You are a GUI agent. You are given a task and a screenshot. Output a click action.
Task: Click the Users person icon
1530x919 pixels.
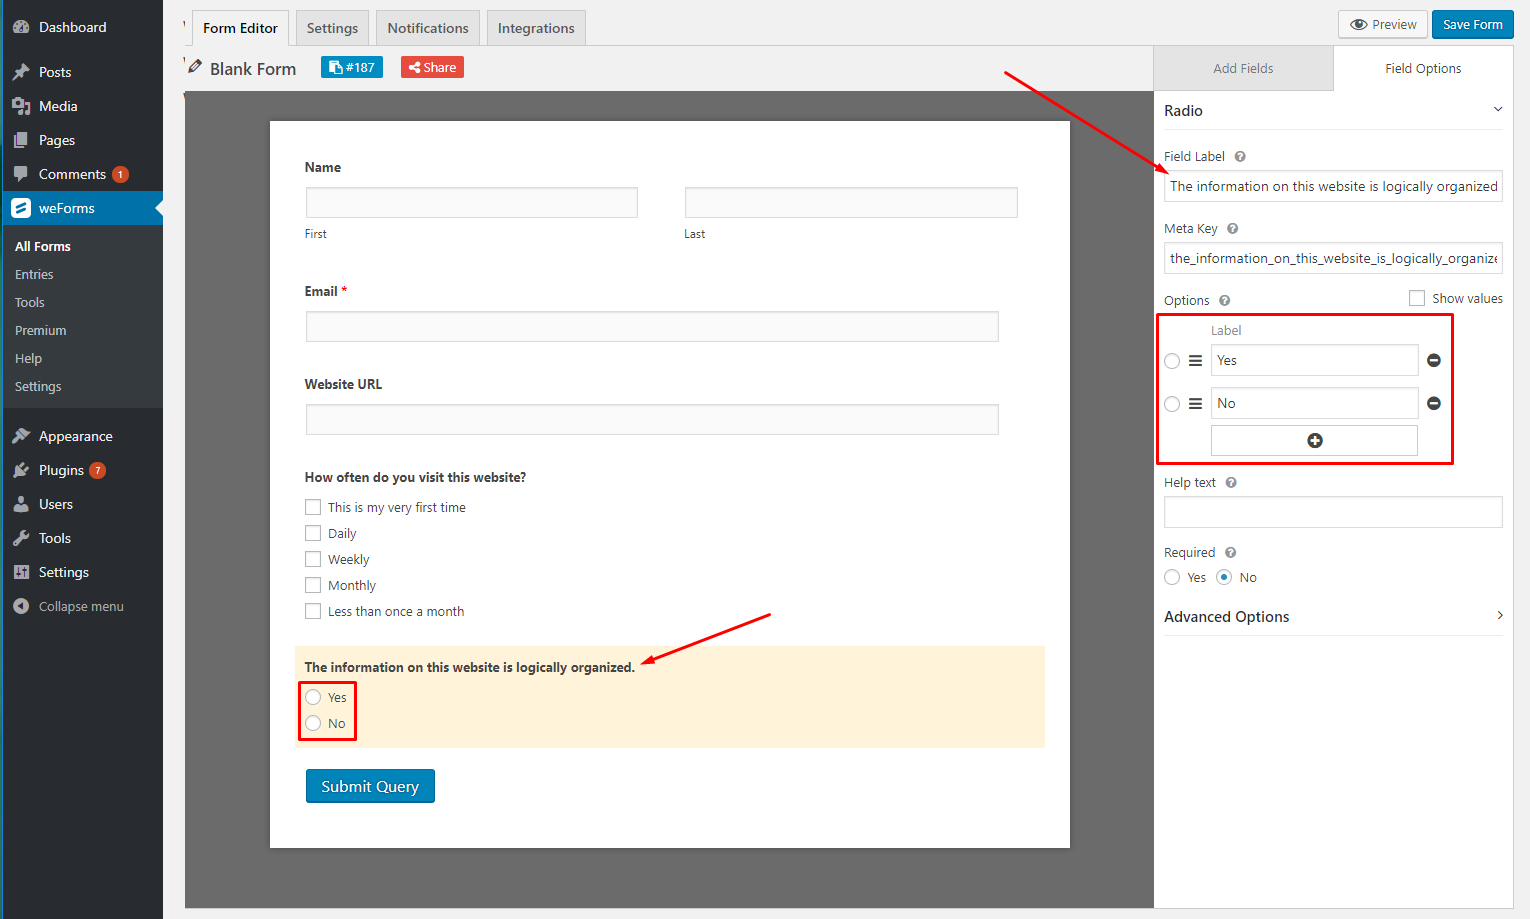coord(21,504)
